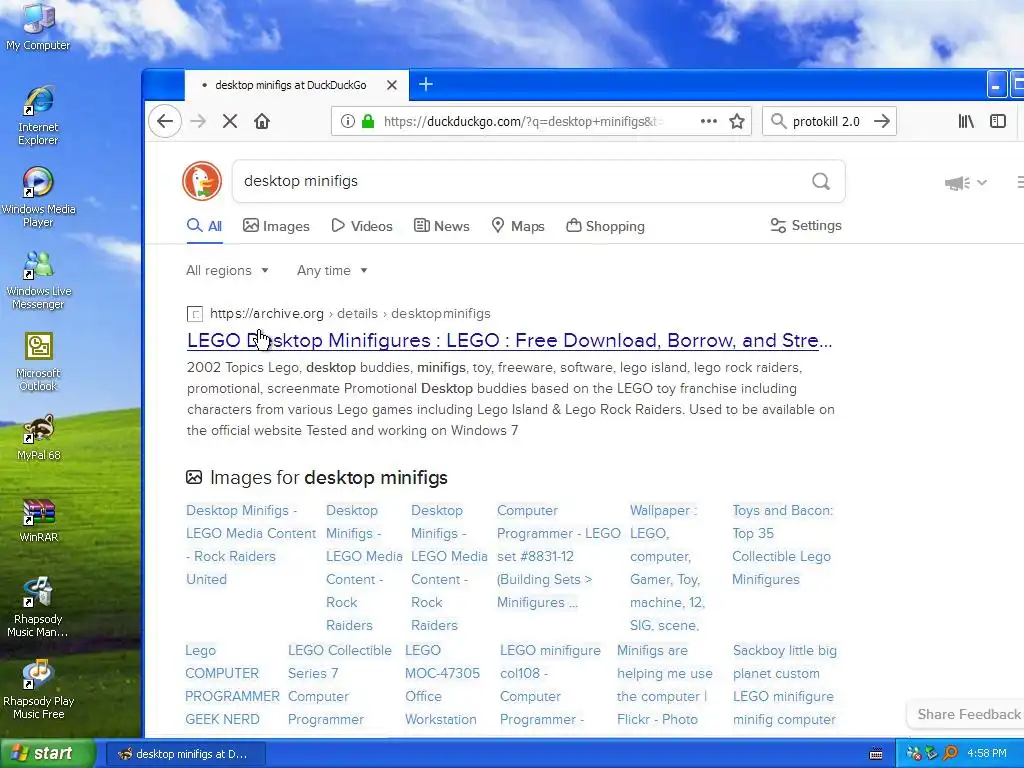This screenshot has width=1024, height=768.
Task: Close the desktop minifigs tab
Action: click(x=392, y=85)
